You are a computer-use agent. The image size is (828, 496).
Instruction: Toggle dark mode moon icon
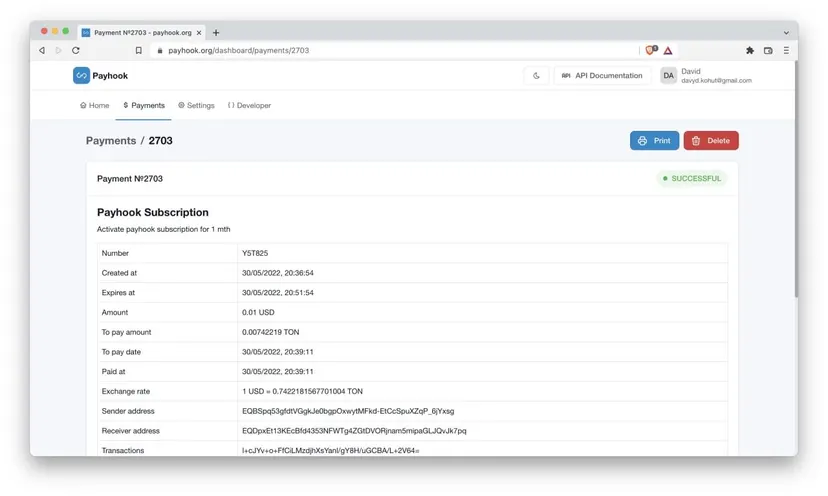point(537,76)
